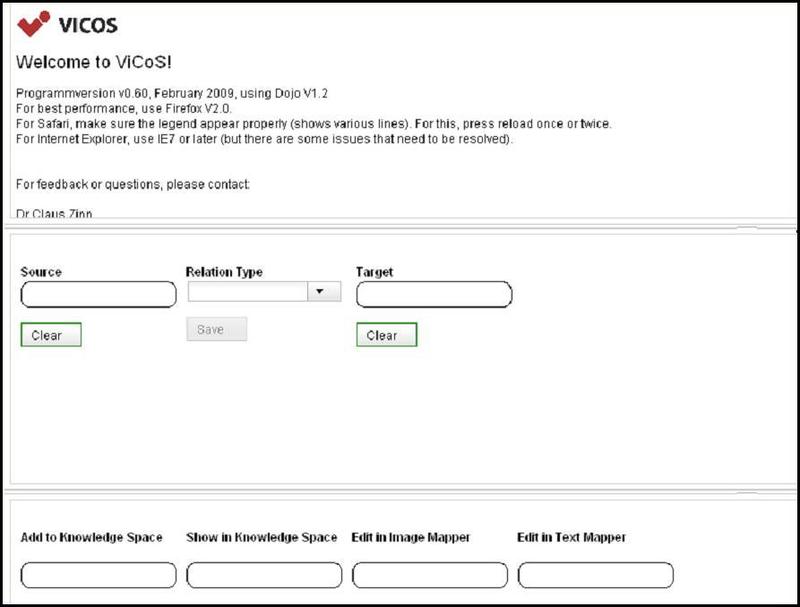This screenshot has width=800, height=607.
Task: Click the Relation Type combo box field
Action: click(x=264, y=291)
